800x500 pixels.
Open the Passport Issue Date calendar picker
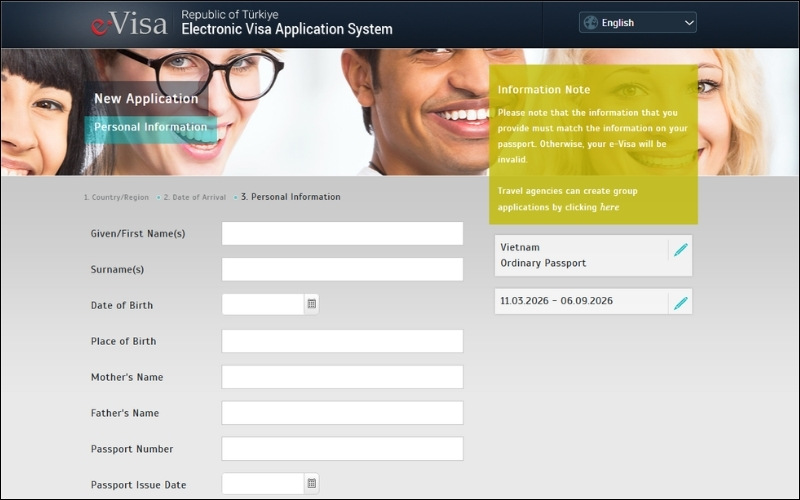point(311,484)
